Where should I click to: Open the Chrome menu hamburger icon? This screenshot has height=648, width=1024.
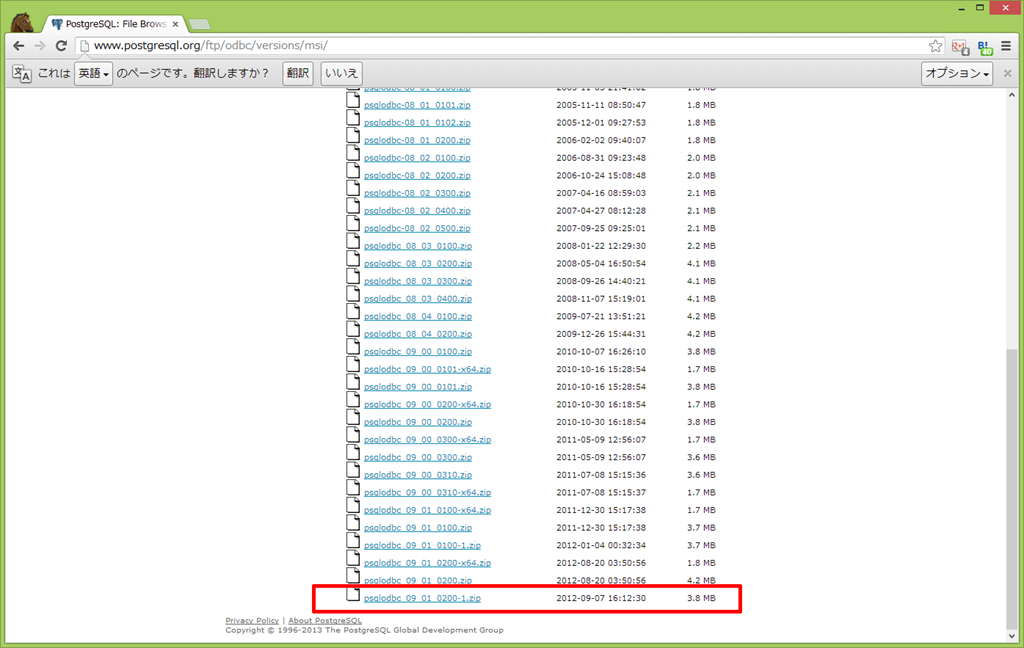click(x=1006, y=46)
